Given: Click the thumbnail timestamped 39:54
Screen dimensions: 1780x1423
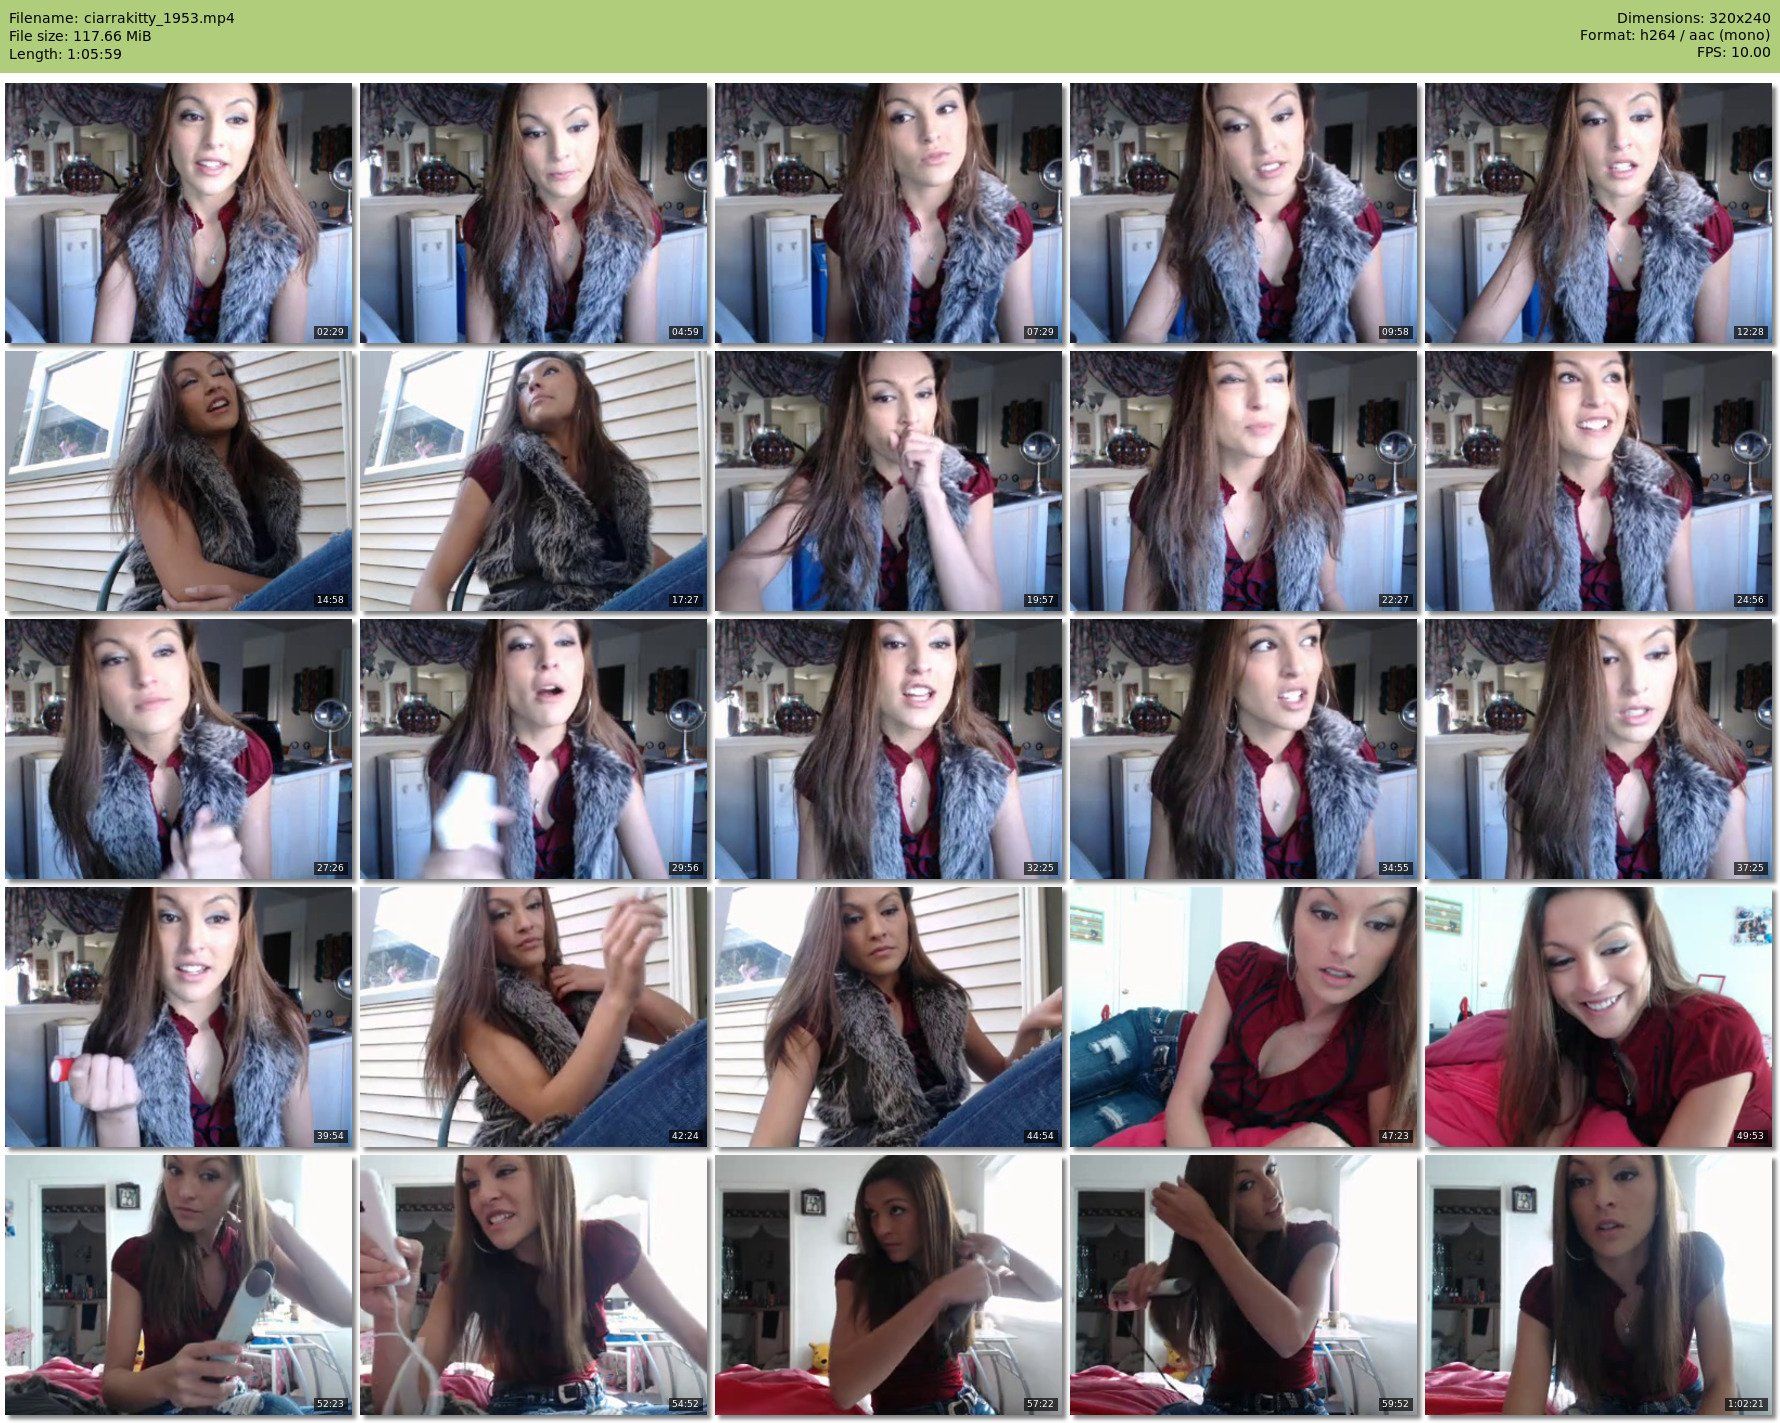Looking at the screenshot, I should tap(178, 1017).
